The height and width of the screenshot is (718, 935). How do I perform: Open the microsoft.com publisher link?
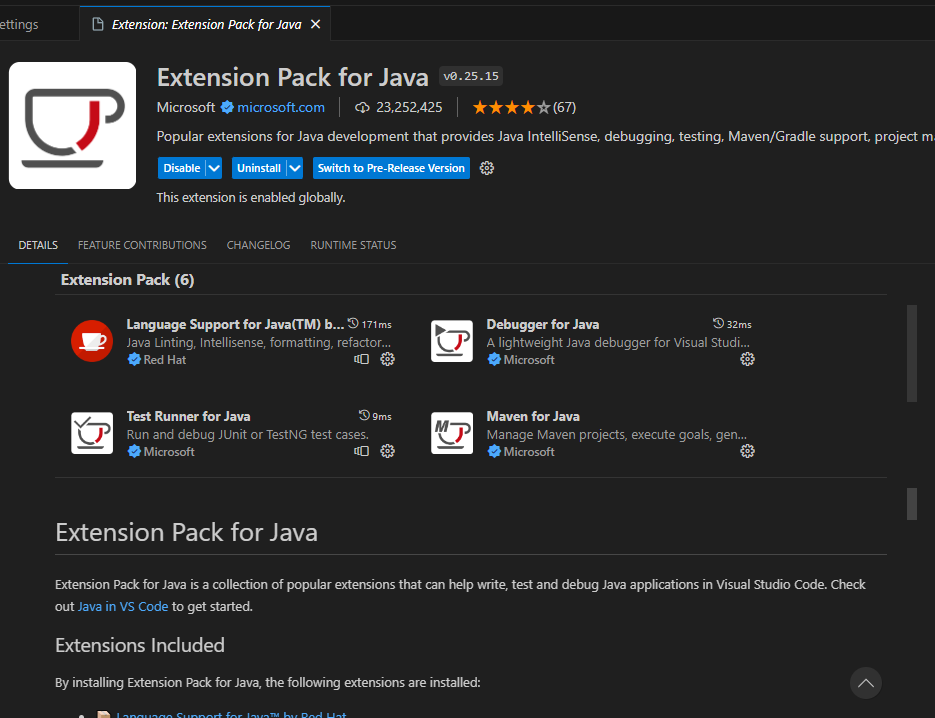tap(281, 107)
